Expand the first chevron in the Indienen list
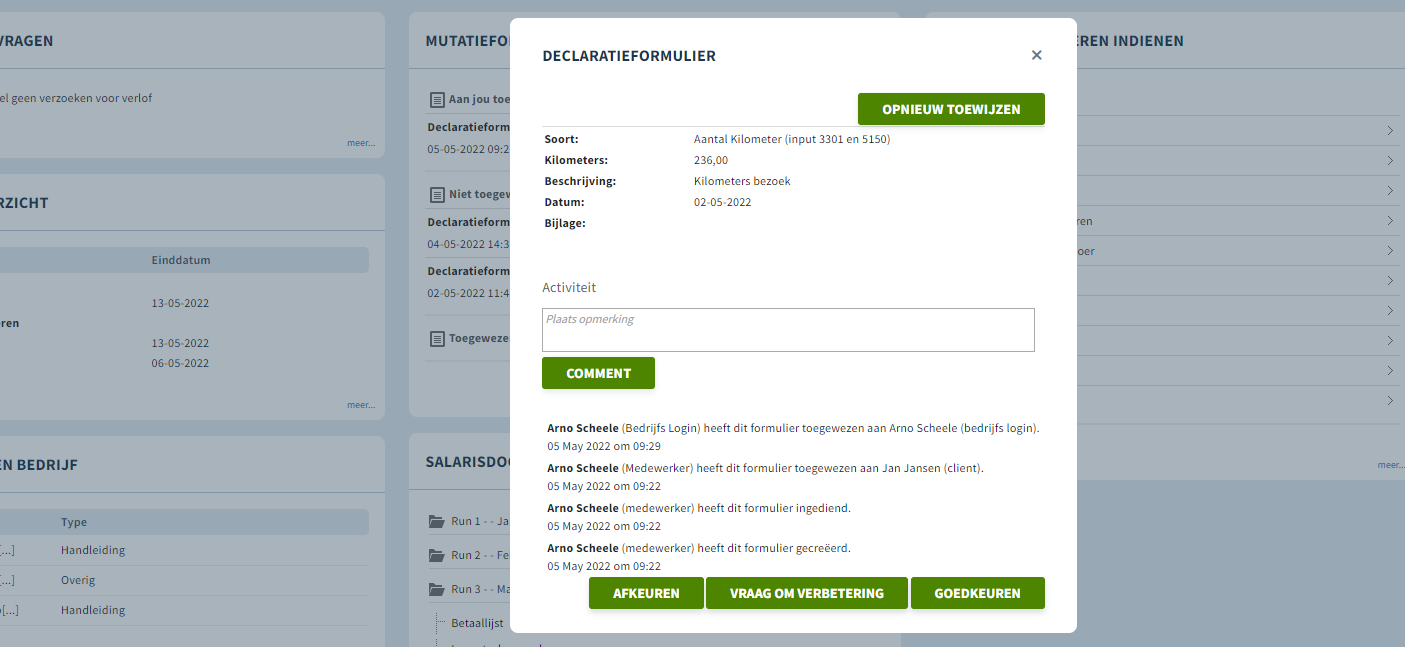This screenshot has width=1405, height=647. 1390,131
